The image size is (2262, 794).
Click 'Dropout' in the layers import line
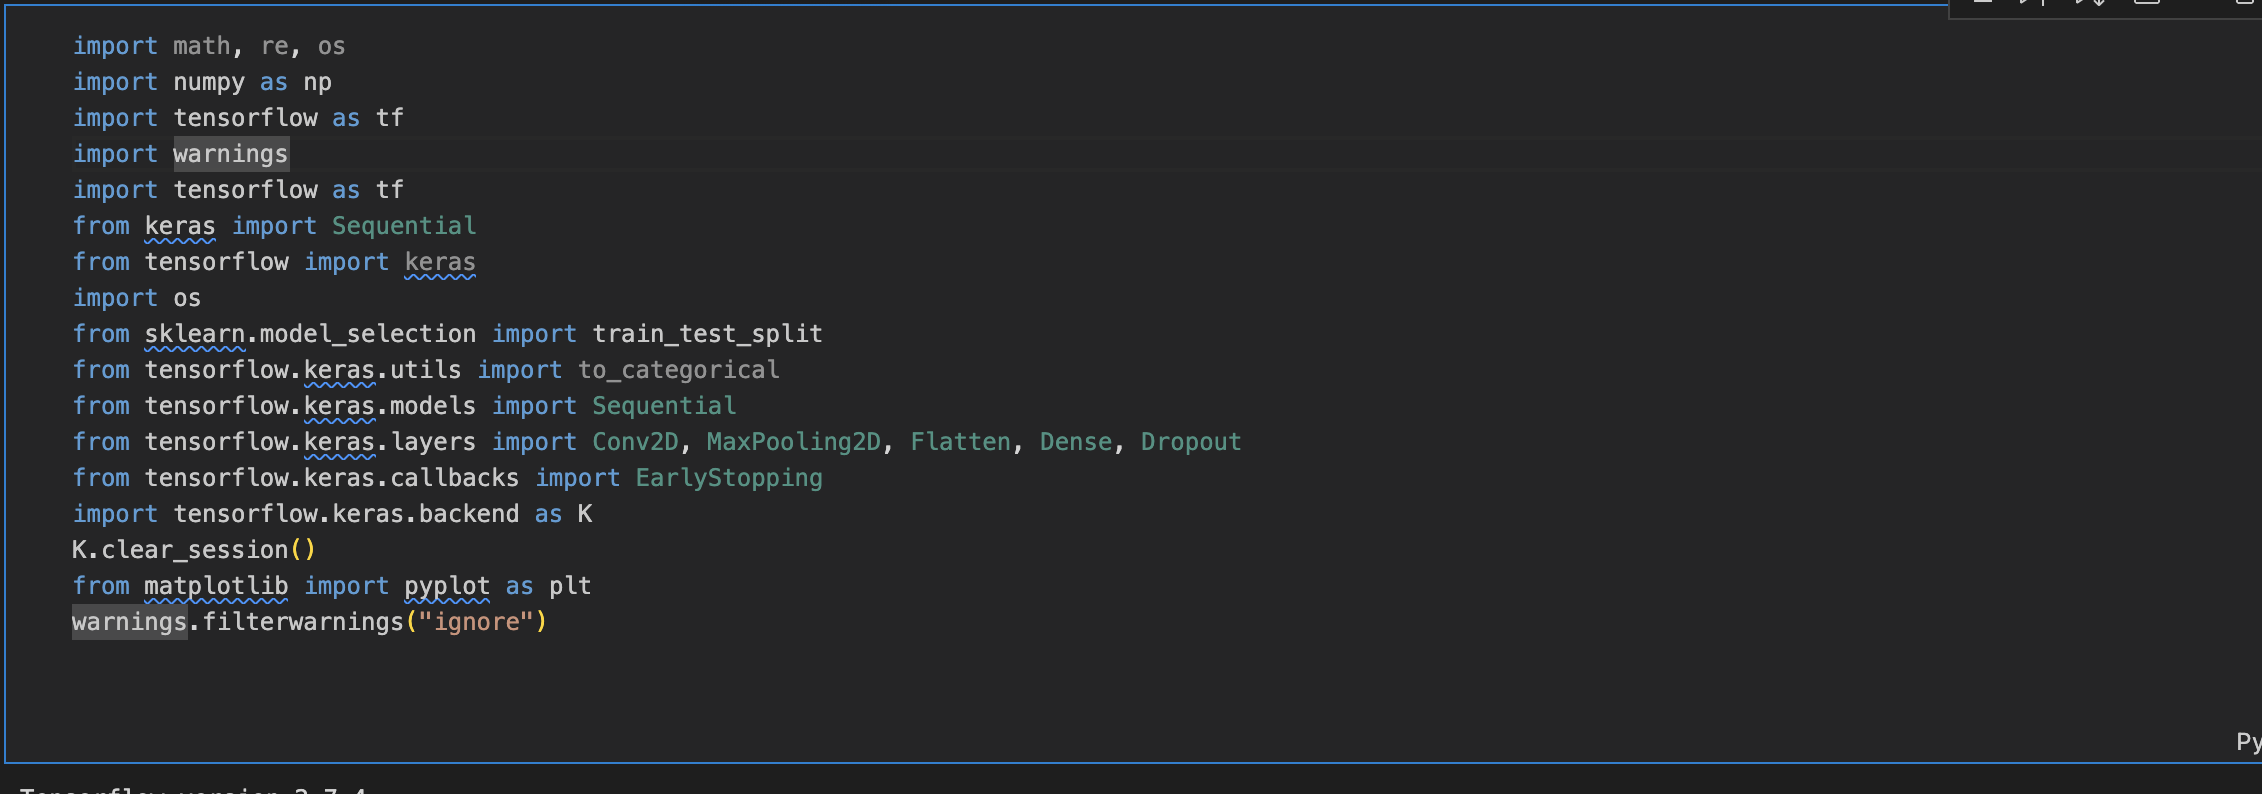(1190, 442)
